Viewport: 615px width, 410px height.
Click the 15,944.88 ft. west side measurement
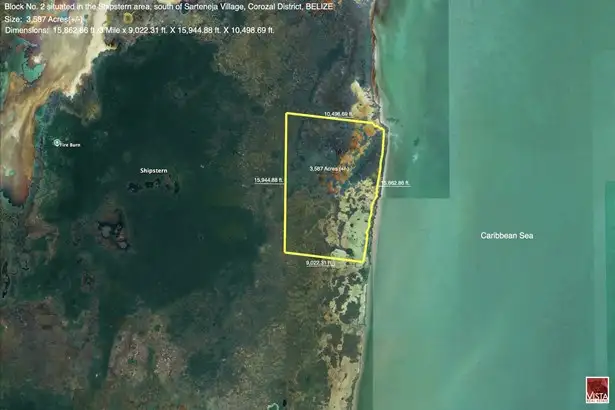point(269,180)
